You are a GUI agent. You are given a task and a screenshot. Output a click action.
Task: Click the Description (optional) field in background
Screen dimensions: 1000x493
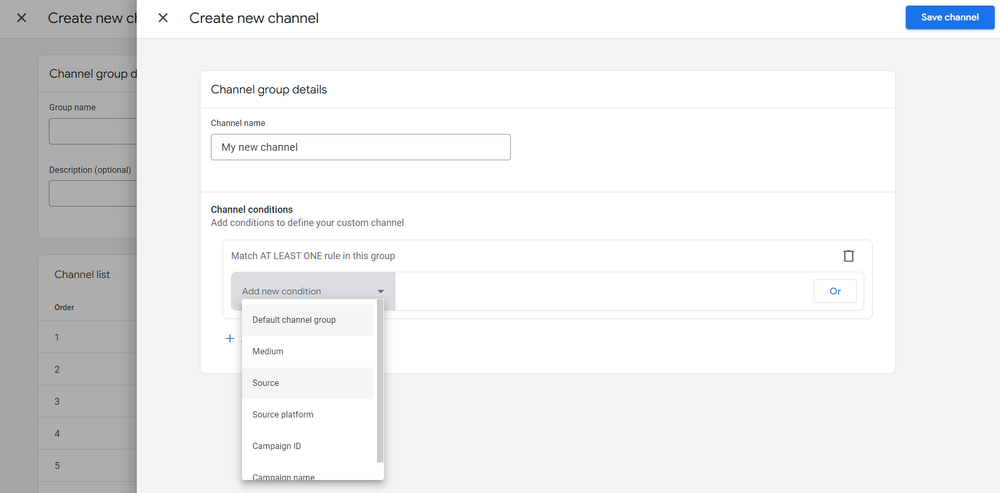click(x=93, y=193)
